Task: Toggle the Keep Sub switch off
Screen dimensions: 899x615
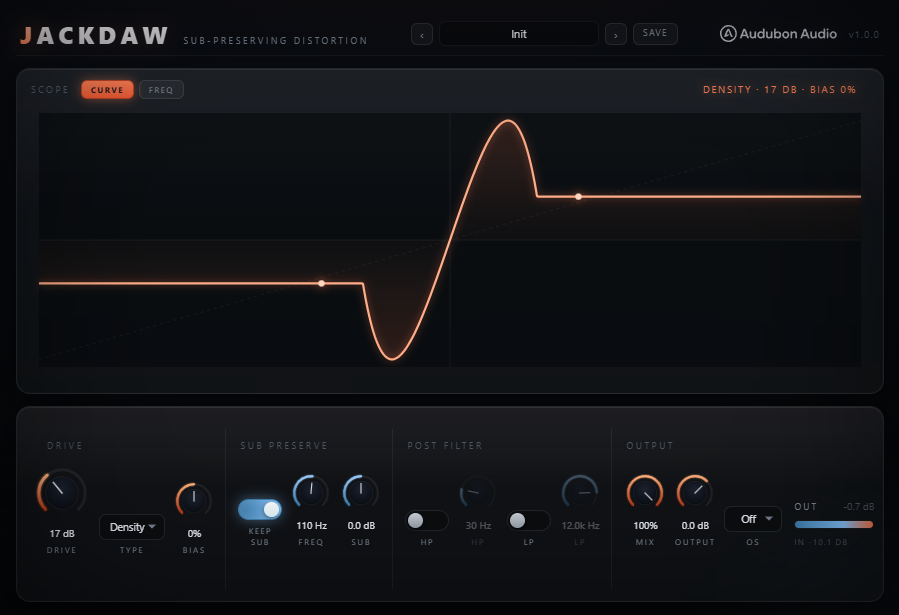Action: (x=260, y=509)
